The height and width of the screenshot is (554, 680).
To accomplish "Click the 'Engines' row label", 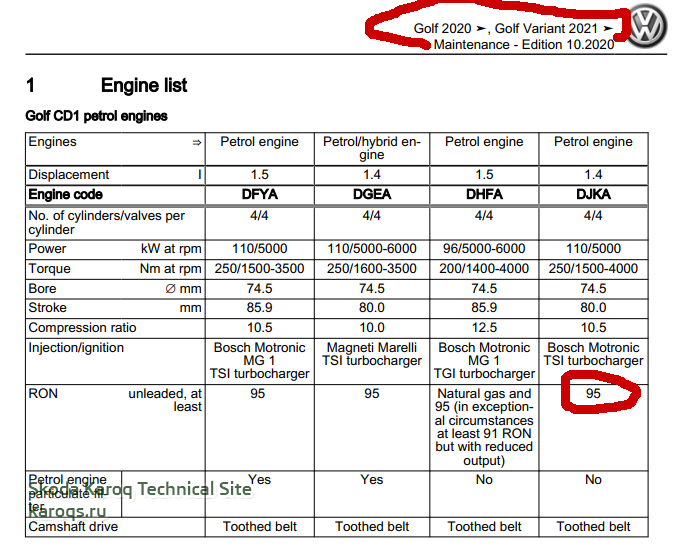I will point(52,142).
